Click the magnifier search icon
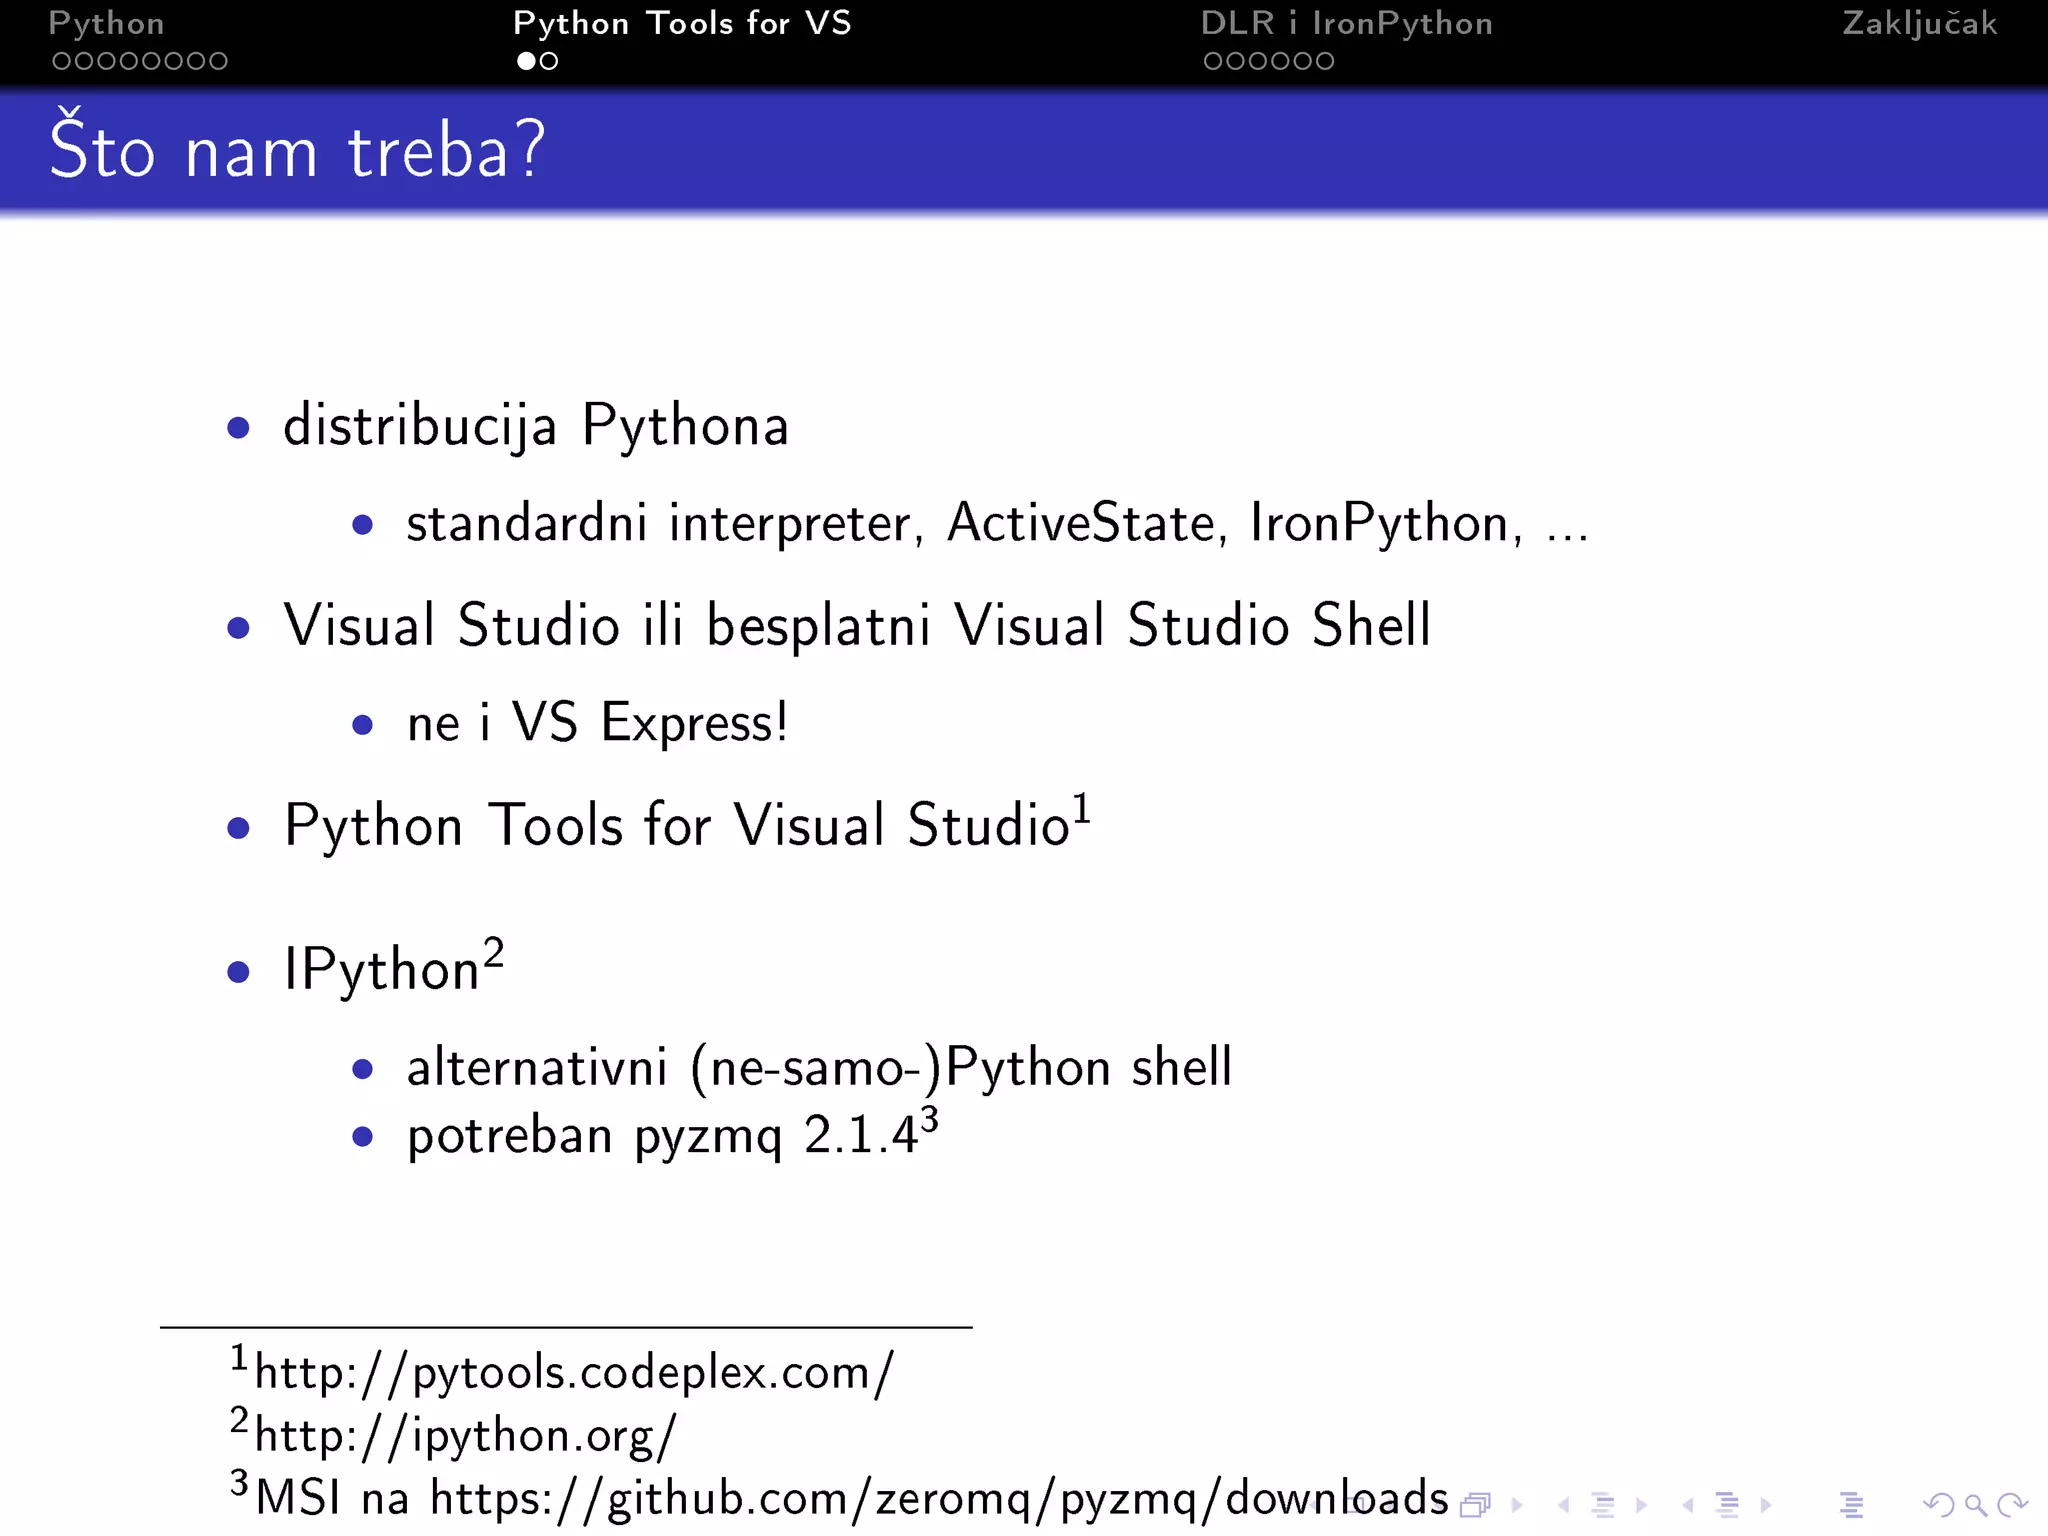Viewport: 2048px width, 1536px height. coord(1975,1504)
